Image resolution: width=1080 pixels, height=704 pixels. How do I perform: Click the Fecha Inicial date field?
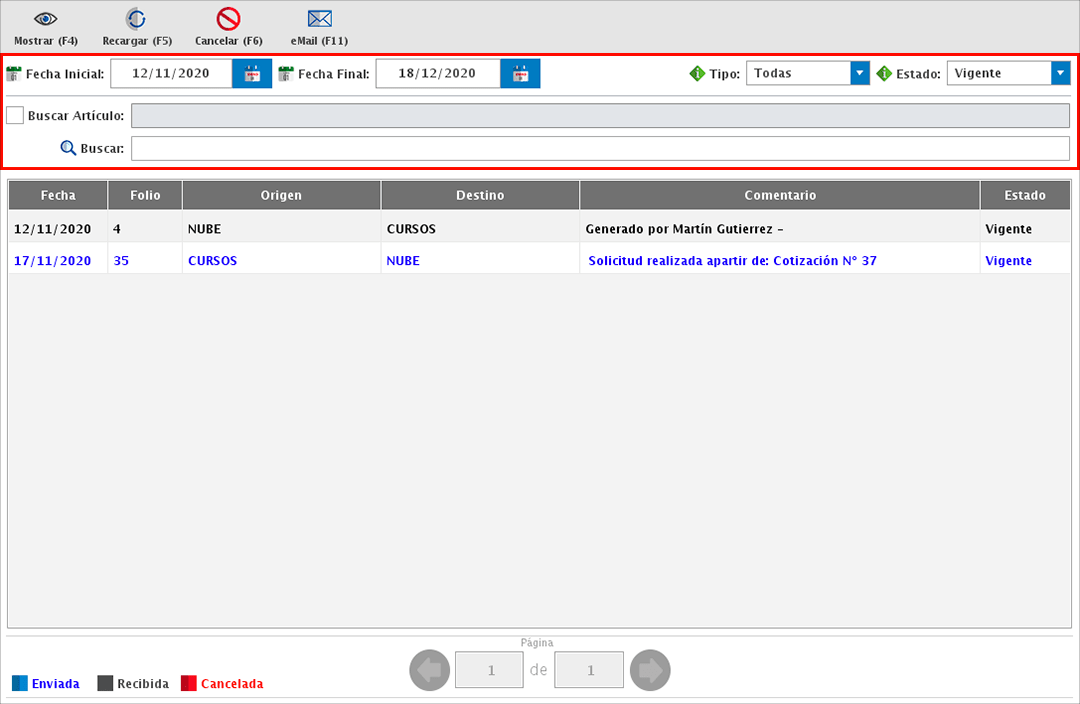(x=171, y=74)
